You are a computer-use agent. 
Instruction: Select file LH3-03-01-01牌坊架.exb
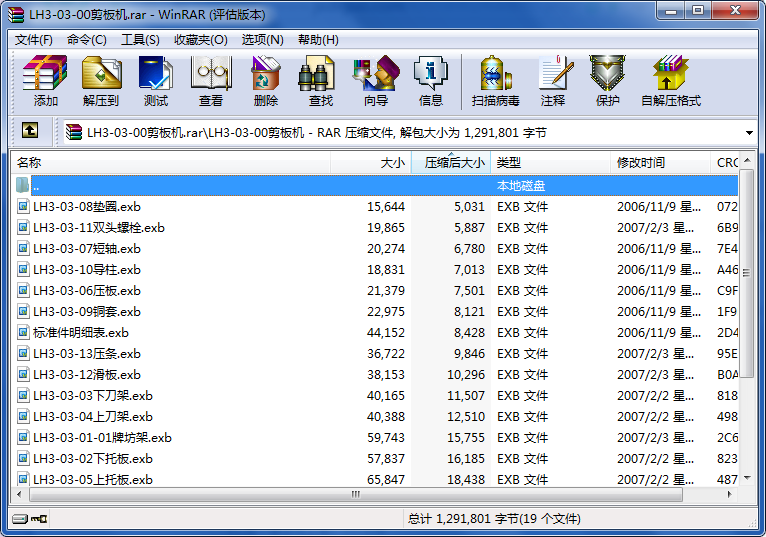tap(102, 437)
